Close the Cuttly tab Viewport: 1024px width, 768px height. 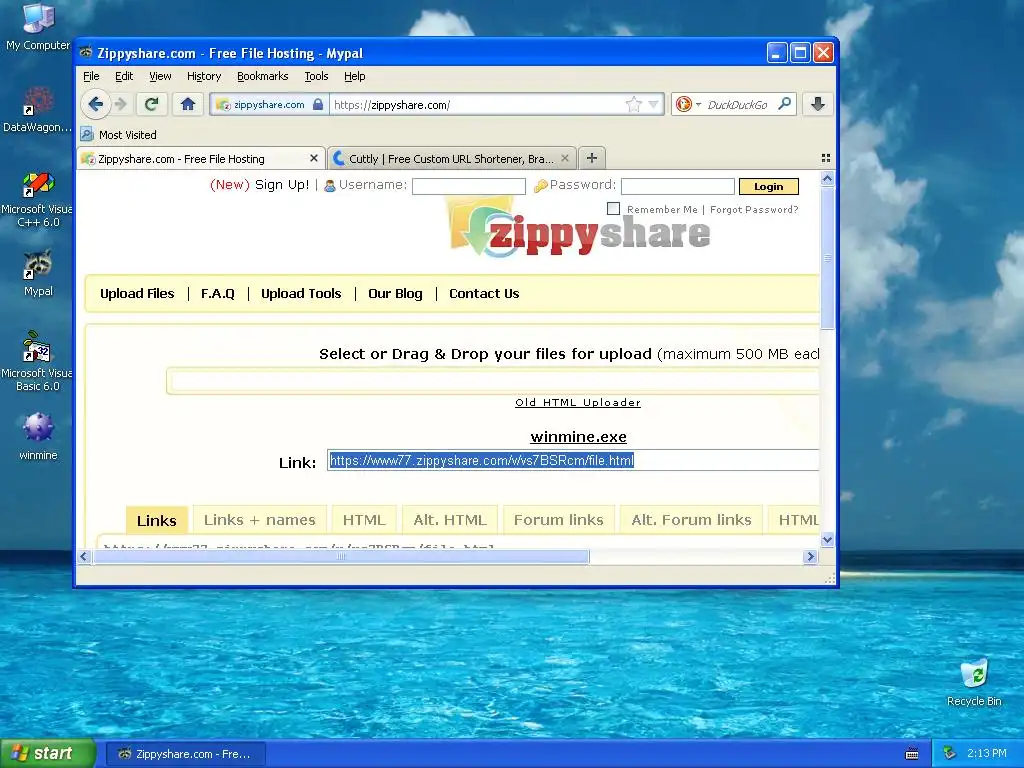coord(565,159)
